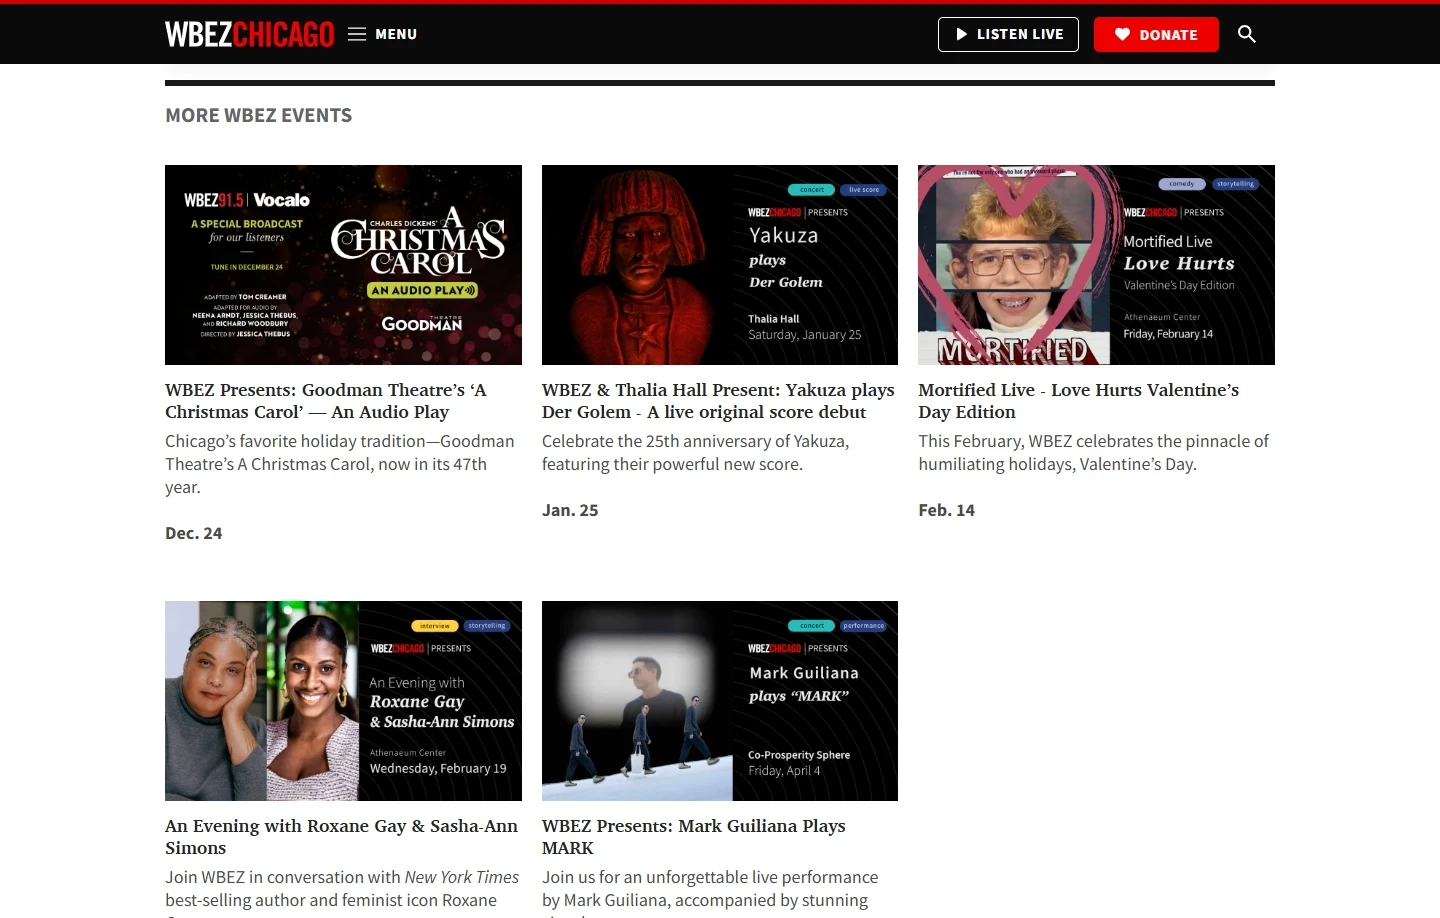This screenshot has height=918, width=1440.
Task: Click the Jan. 25 date label
Action: 570,510
